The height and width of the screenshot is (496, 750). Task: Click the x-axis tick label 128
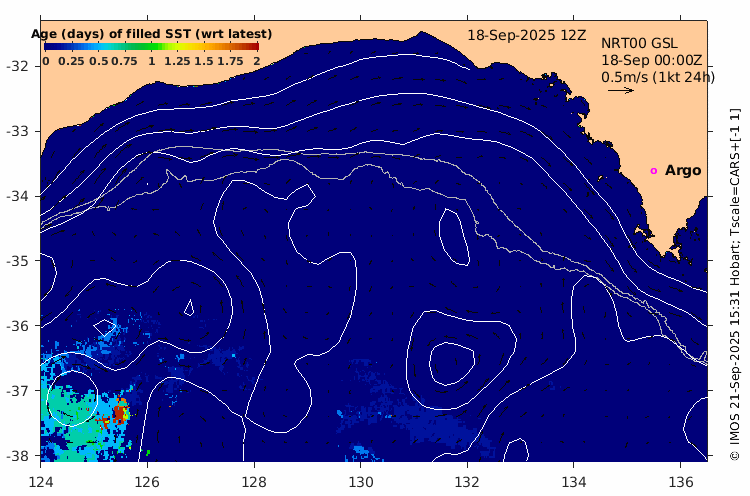tap(254, 482)
